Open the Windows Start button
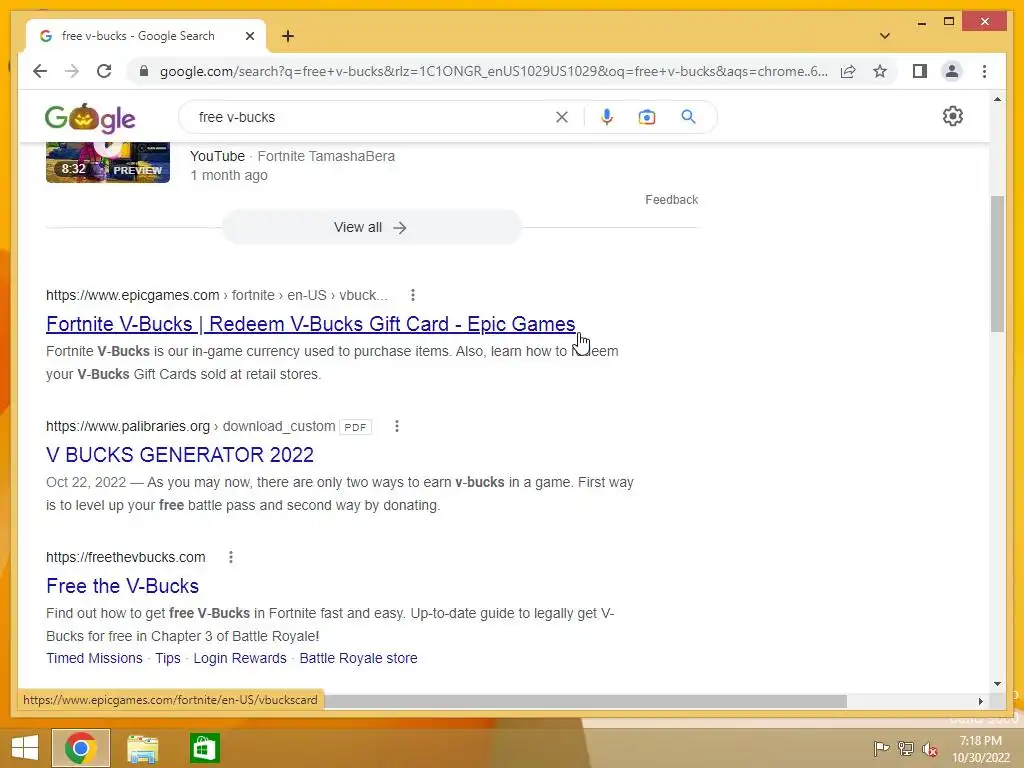The image size is (1024, 768). pyautogui.click(x=25, y=748)
